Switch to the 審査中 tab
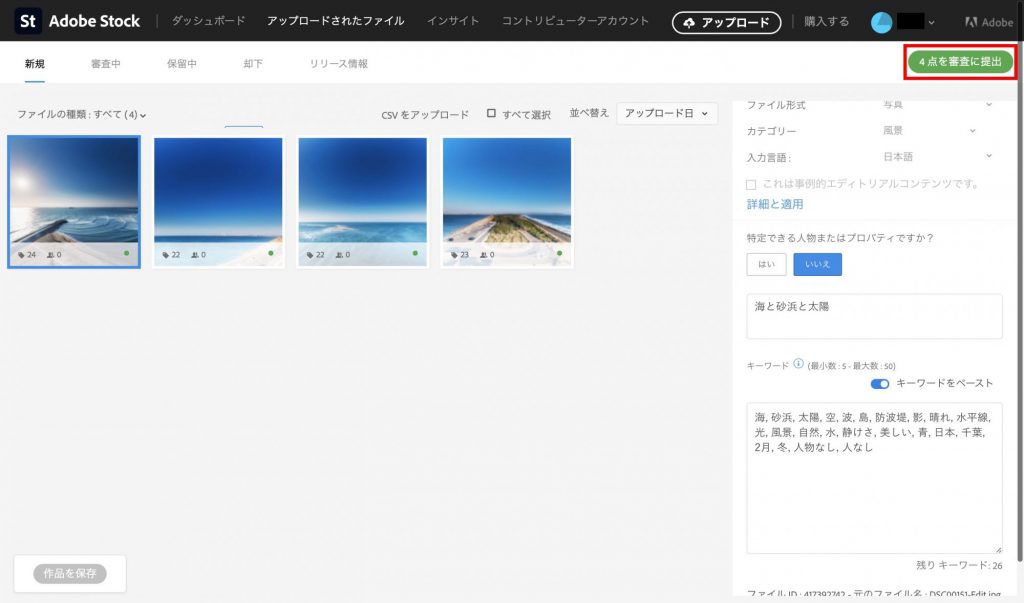Screen dimensions: 1024x603 pyautogui.click(x=106, y=64)
